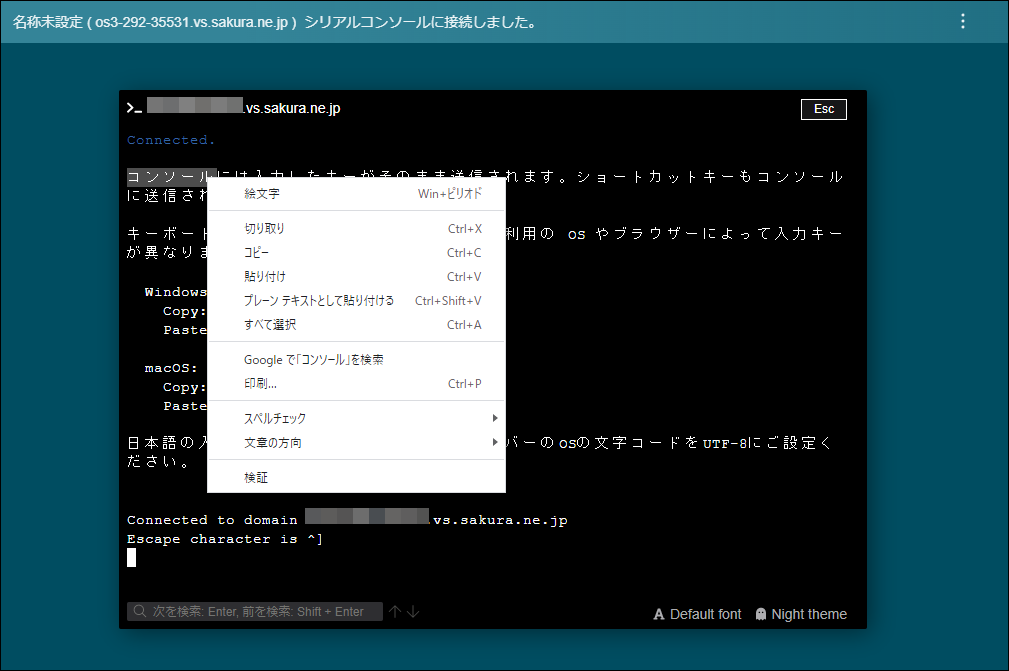Open 検証 from the context menu
Image resolution: width=1009 pixels, height=671 pixels.
click(256, 478)
